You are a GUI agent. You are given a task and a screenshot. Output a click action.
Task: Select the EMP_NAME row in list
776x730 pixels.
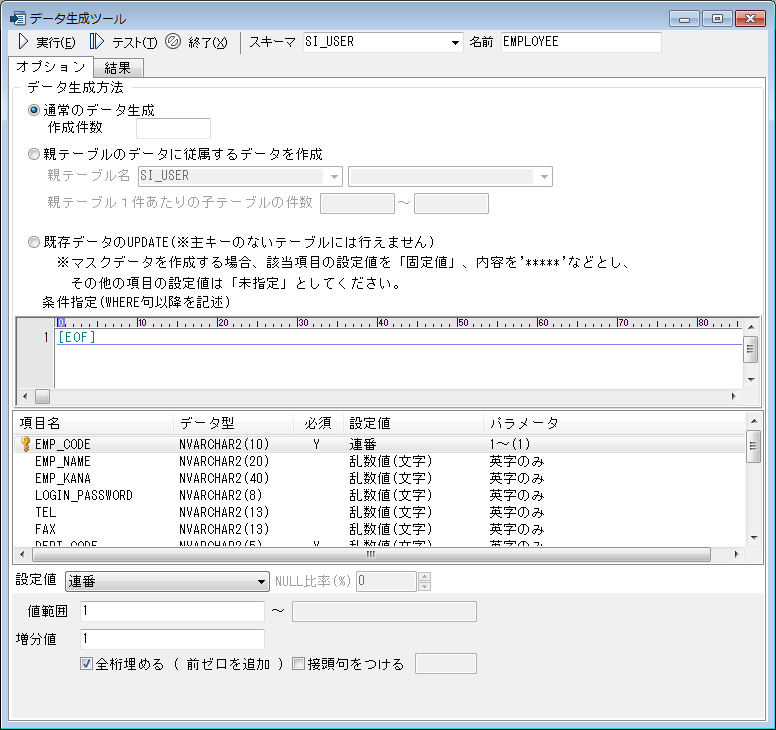click(62, 461)
